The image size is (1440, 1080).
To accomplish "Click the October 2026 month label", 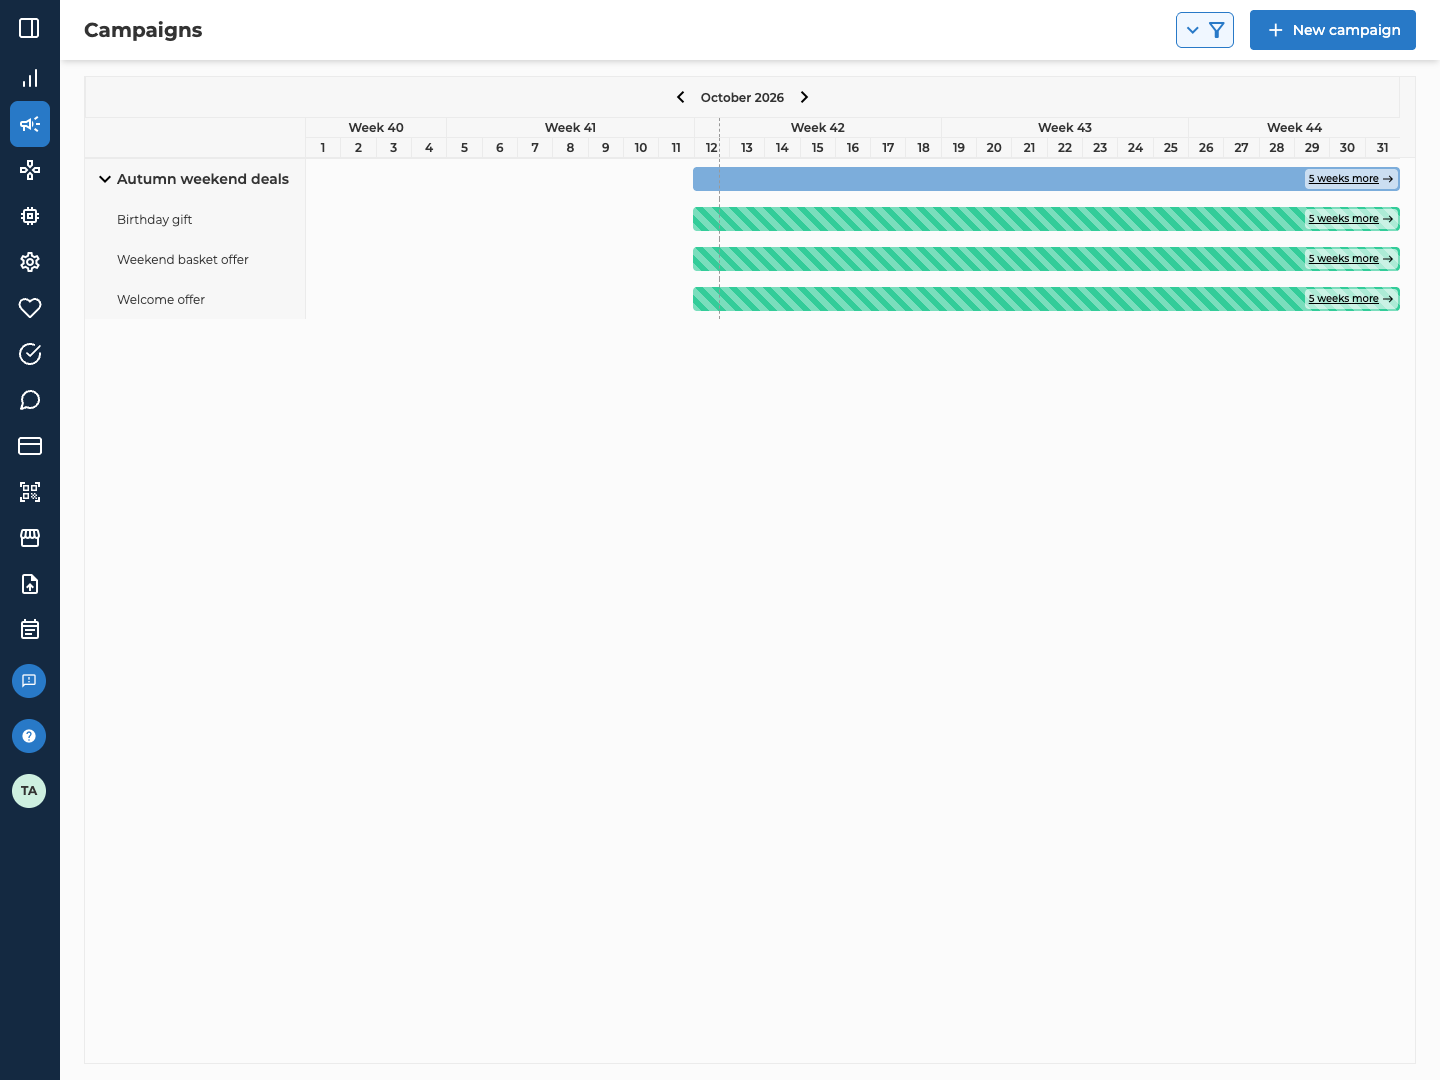I will pyautogui.click(x=742, y=97).
